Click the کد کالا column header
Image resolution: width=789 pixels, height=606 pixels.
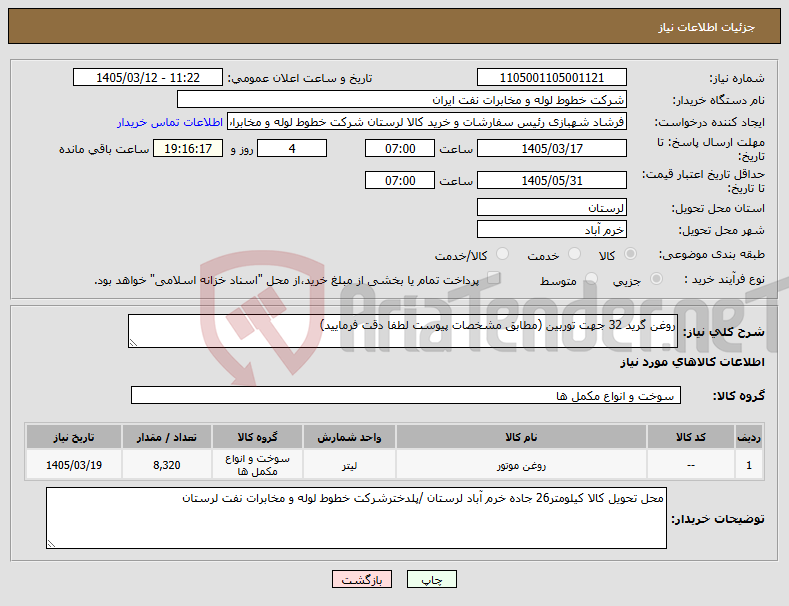[x=690, y=437]
